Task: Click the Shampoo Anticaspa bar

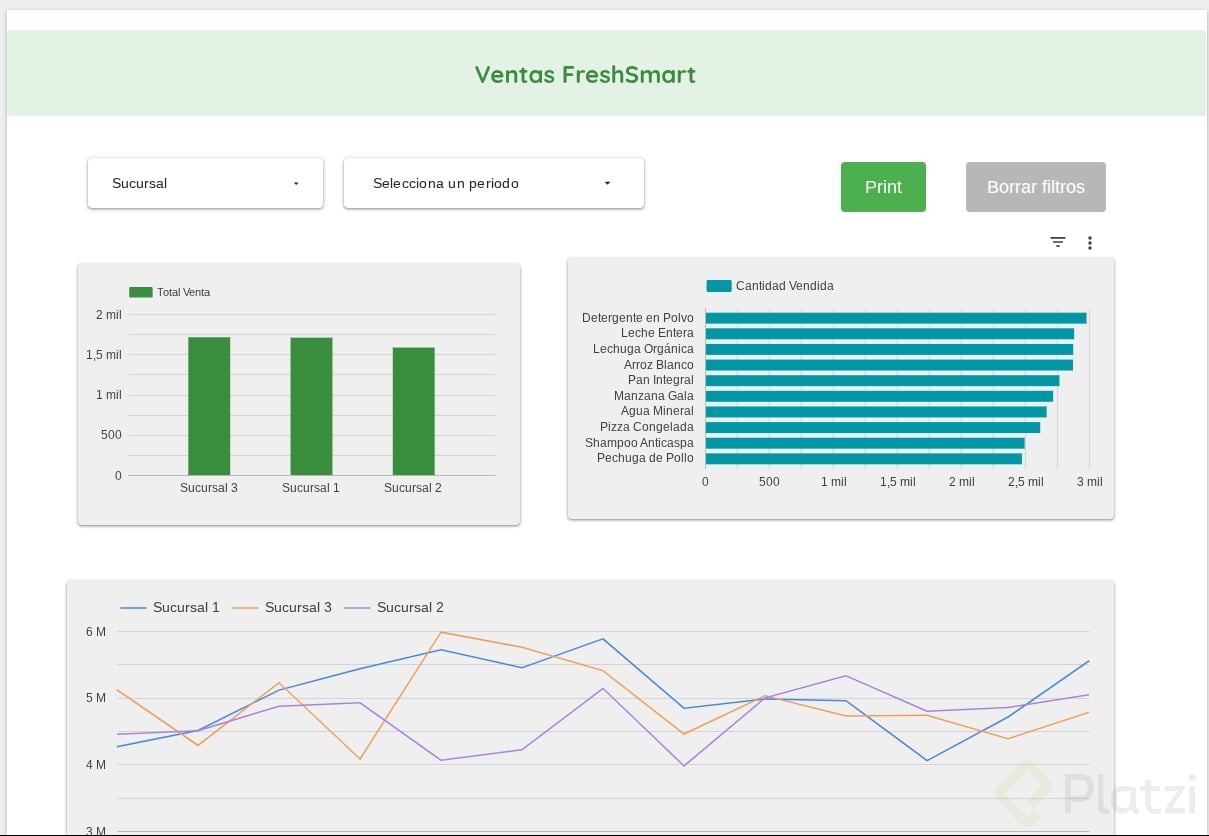Action: (865, 443)
